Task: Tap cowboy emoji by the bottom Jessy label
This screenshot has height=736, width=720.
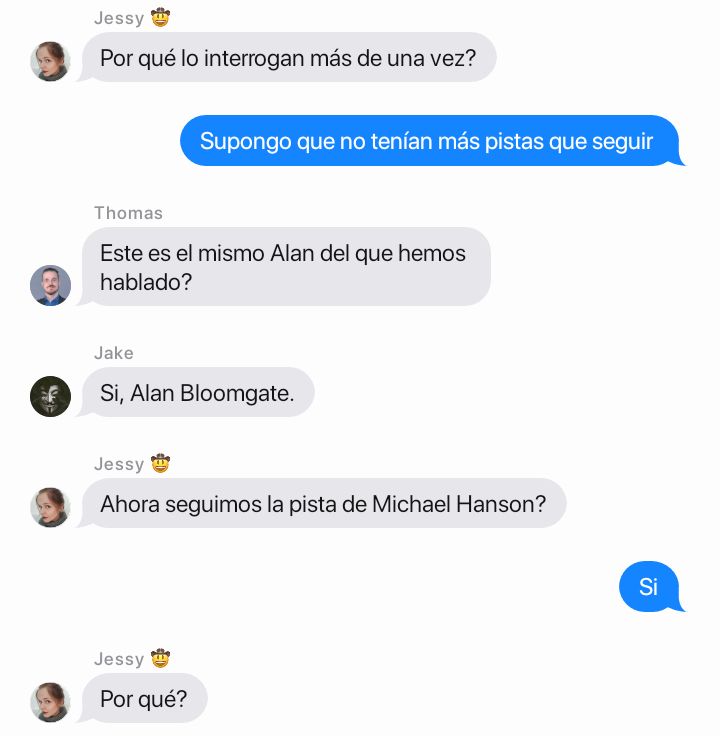Action: click(x=160, y=658)
